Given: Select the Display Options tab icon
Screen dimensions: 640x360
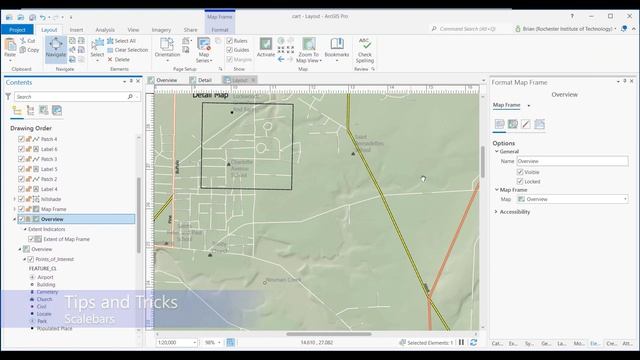Looking at the screenshot, I should coord(513,124).
